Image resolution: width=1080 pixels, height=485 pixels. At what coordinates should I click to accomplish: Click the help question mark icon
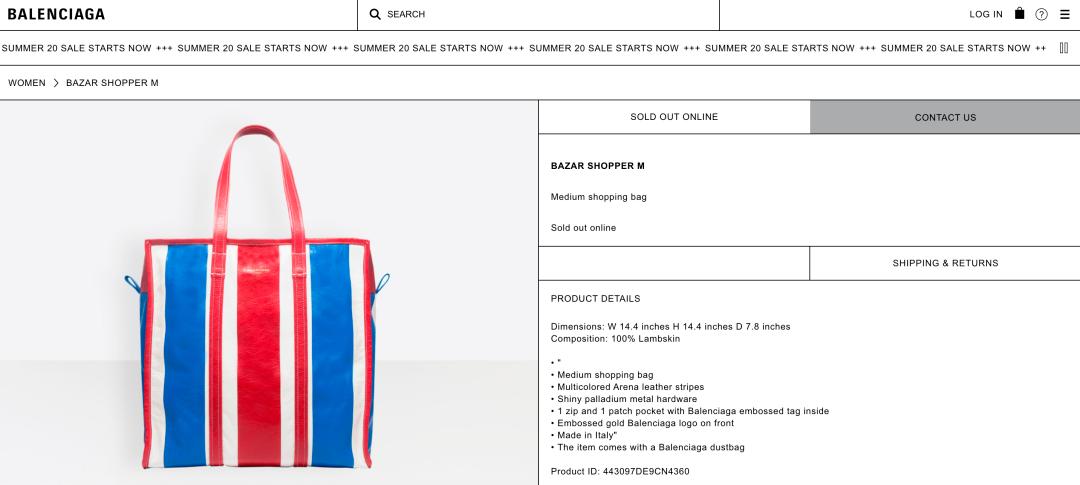click(x=1041, y=15)
